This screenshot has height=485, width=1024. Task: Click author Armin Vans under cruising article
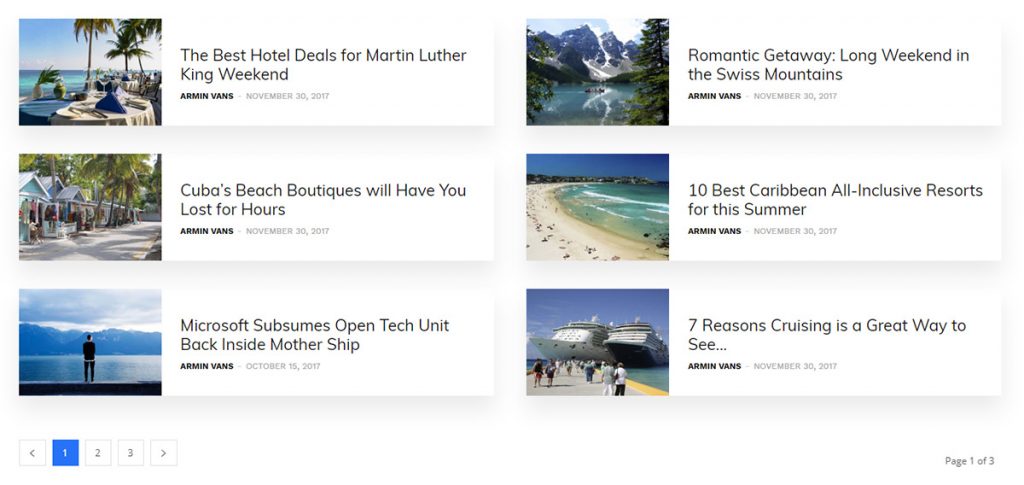(x=714, y=366)
